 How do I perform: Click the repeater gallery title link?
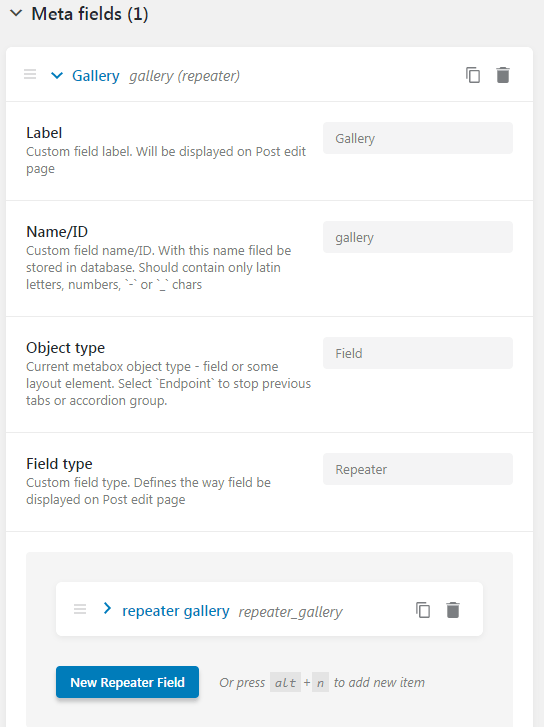(x=176, y=611)
